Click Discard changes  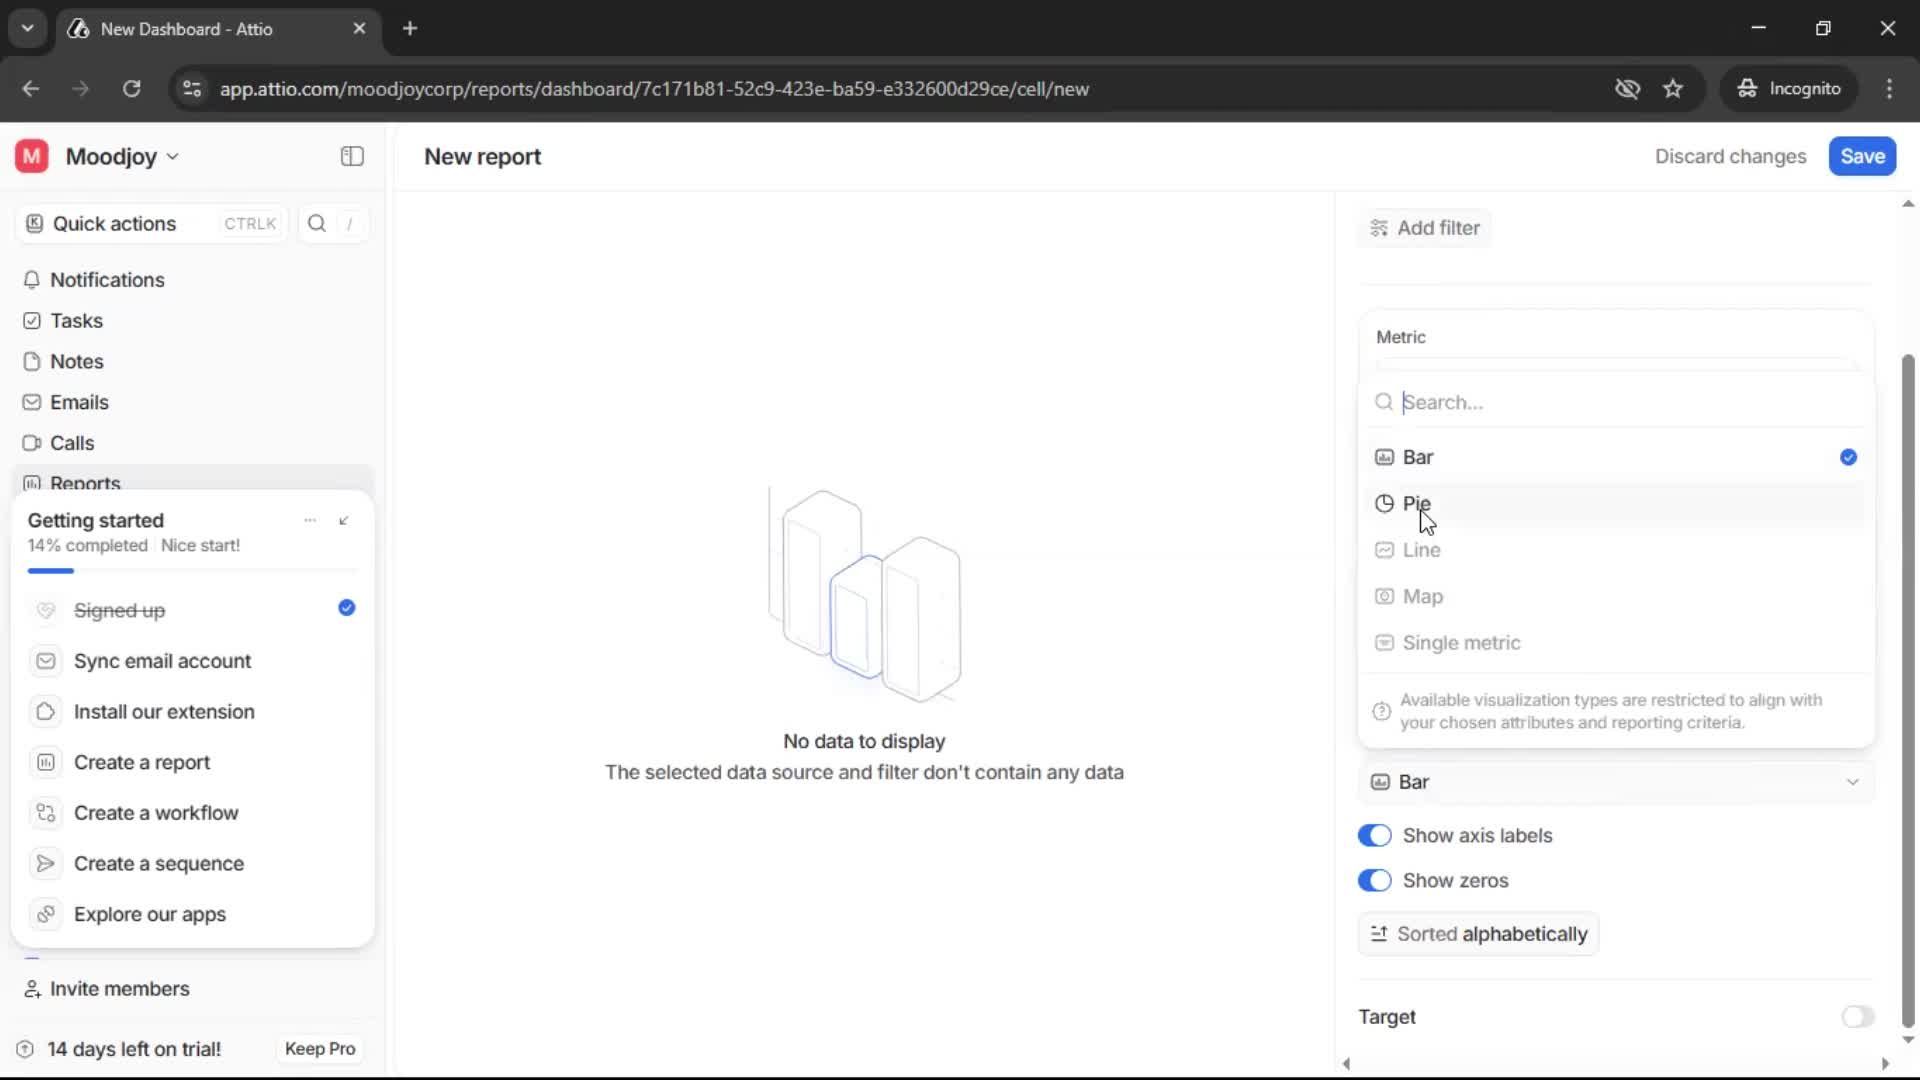[1730, 156]
